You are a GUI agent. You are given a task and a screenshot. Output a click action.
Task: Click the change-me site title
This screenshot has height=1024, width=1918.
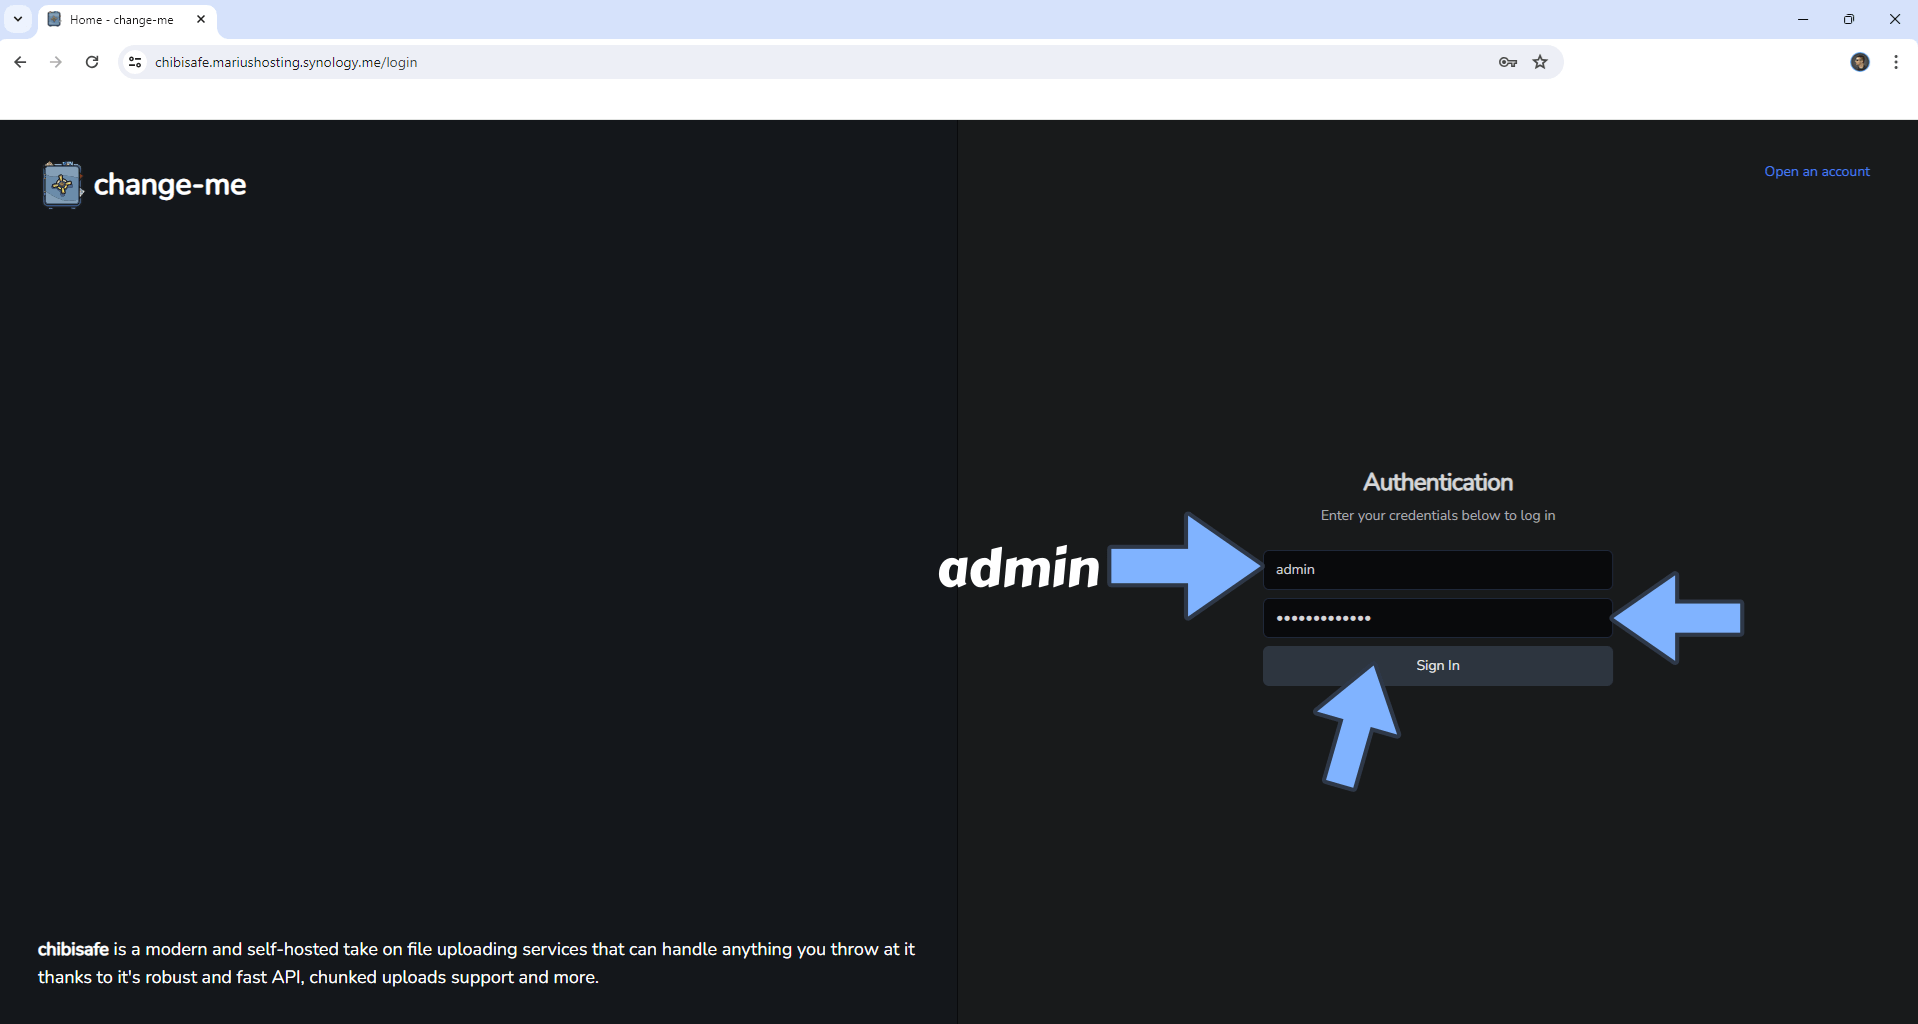(170, 185)
